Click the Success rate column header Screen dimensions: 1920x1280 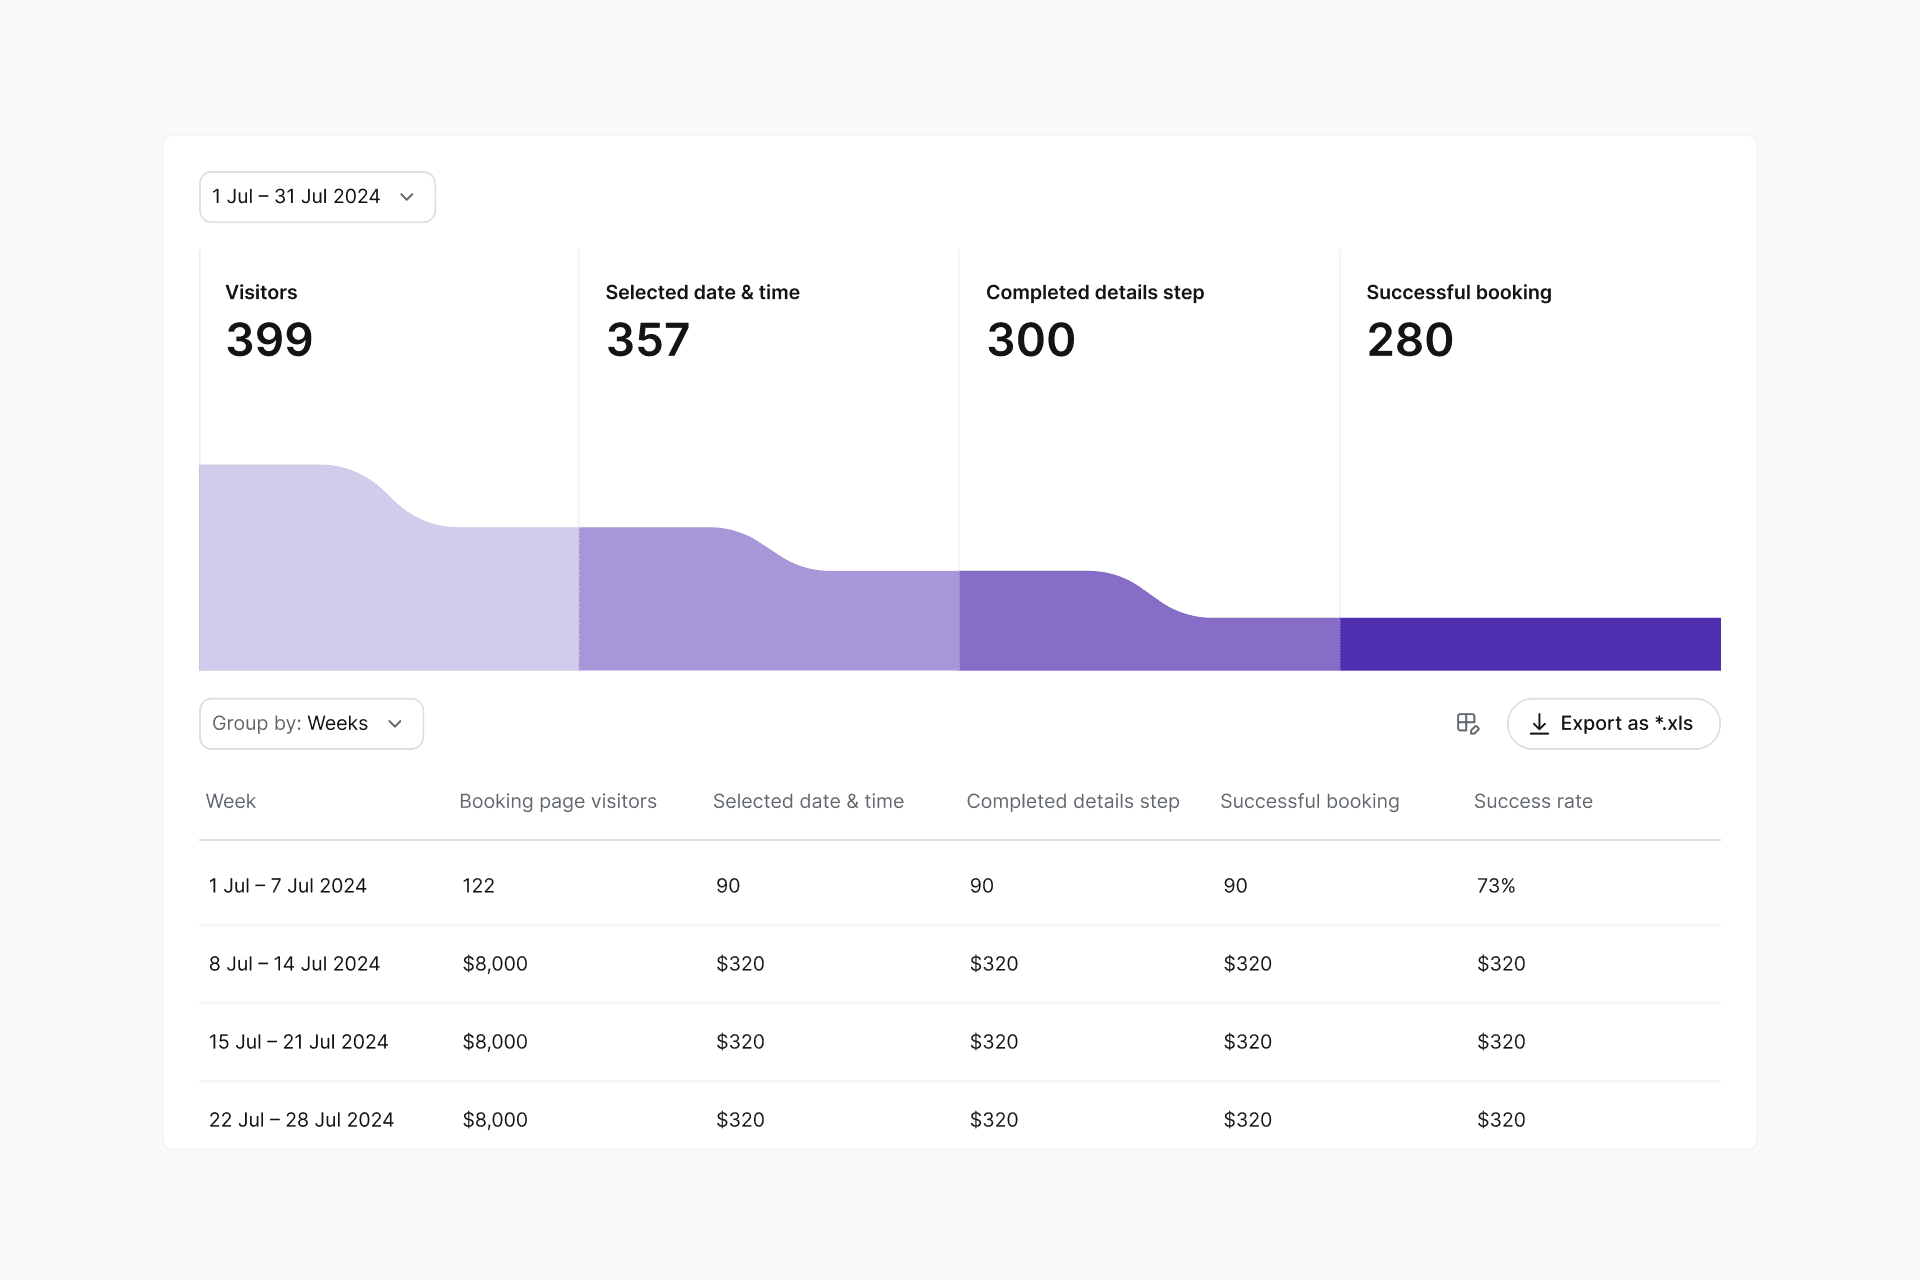(1532, 801)
